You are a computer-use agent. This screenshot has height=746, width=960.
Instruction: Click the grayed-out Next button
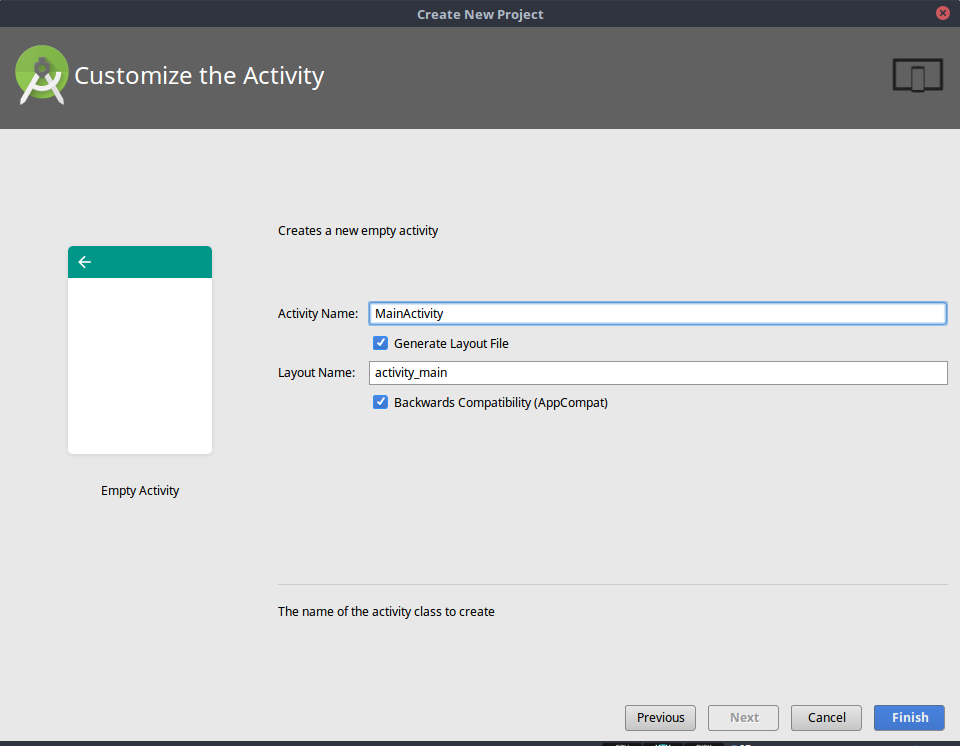pyautogui.click(x=743, y=717)
